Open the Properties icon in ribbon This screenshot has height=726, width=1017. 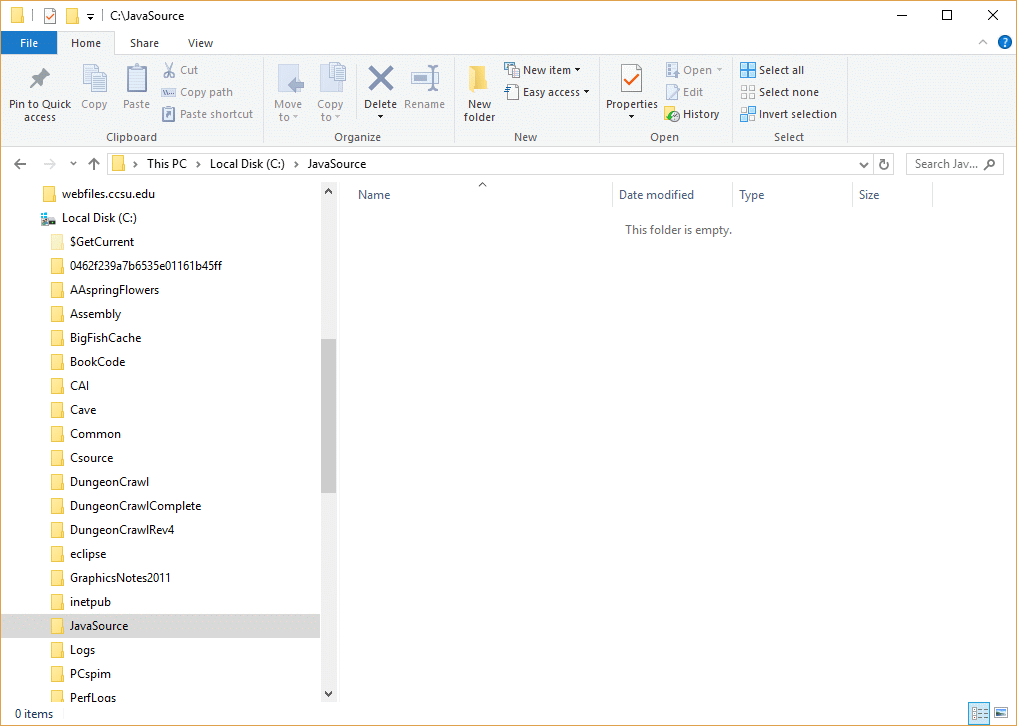coord(631,79)
